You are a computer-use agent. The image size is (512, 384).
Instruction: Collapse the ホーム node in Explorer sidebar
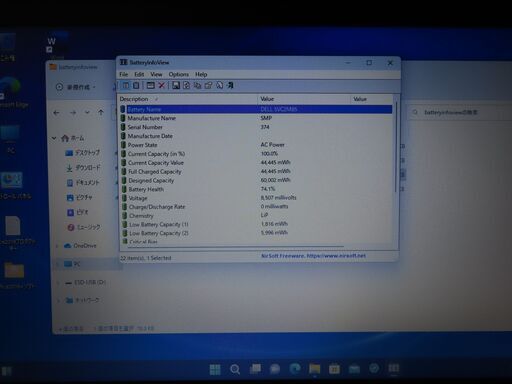pos(54,138)
